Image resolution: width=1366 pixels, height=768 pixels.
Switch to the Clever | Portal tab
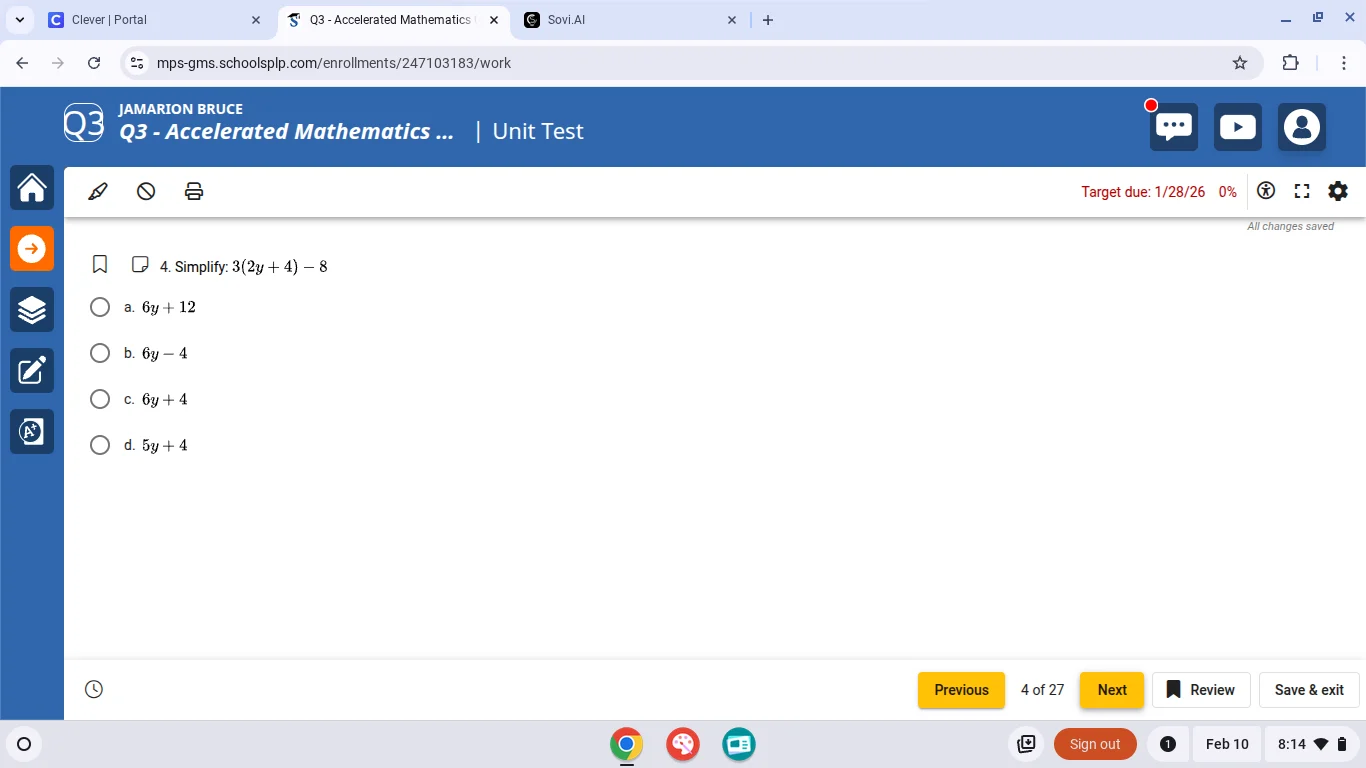pos(150,20)
